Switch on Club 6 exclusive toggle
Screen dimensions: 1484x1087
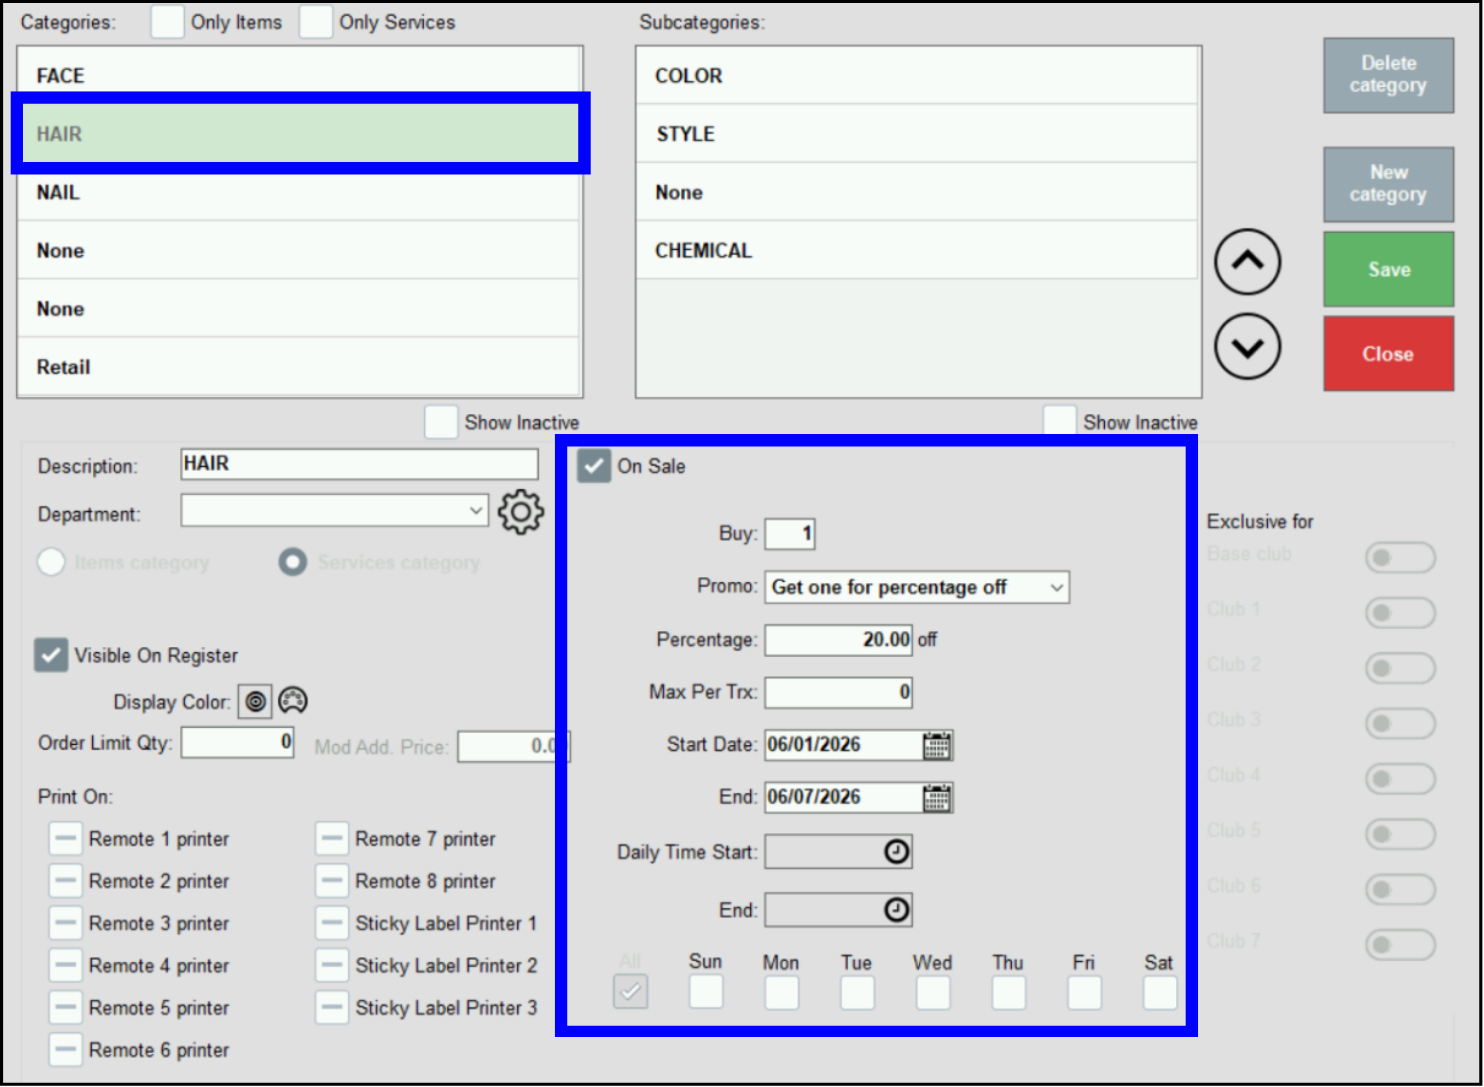point(1400,889)
